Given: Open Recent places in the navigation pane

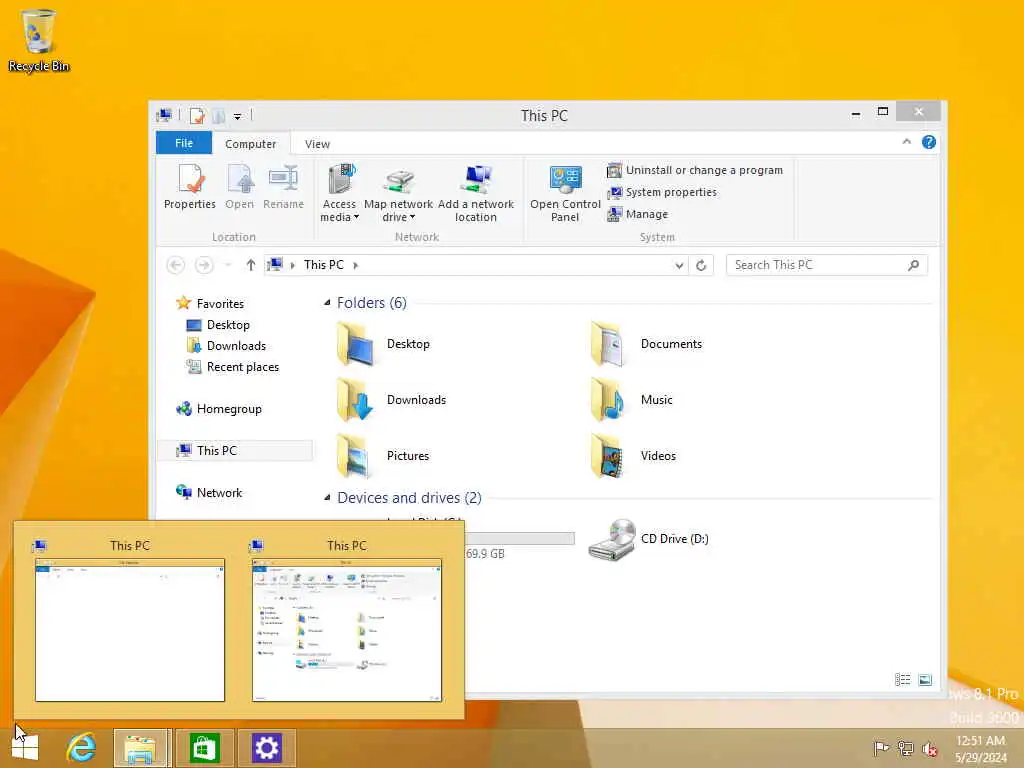Looking at the screenshot, I should 232,367.
